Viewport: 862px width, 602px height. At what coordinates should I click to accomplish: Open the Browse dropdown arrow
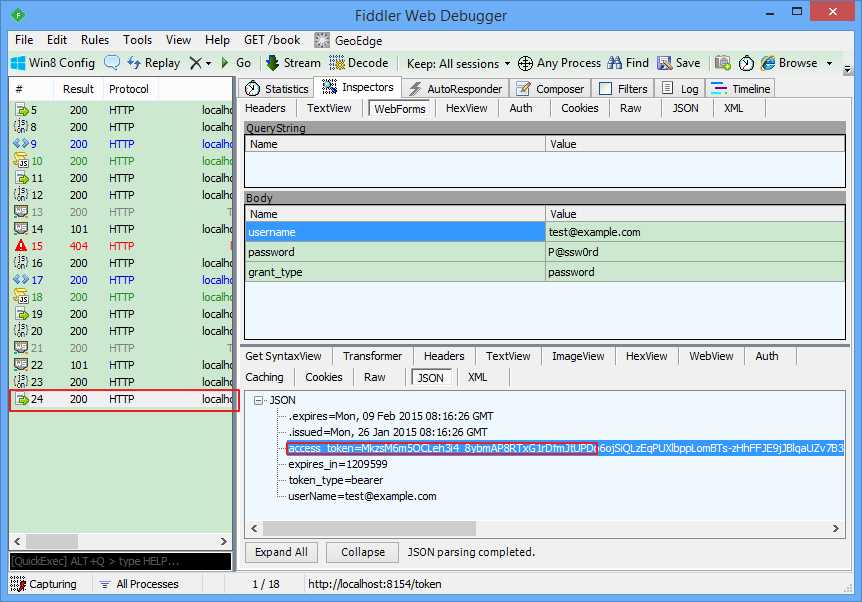point(830,64)
